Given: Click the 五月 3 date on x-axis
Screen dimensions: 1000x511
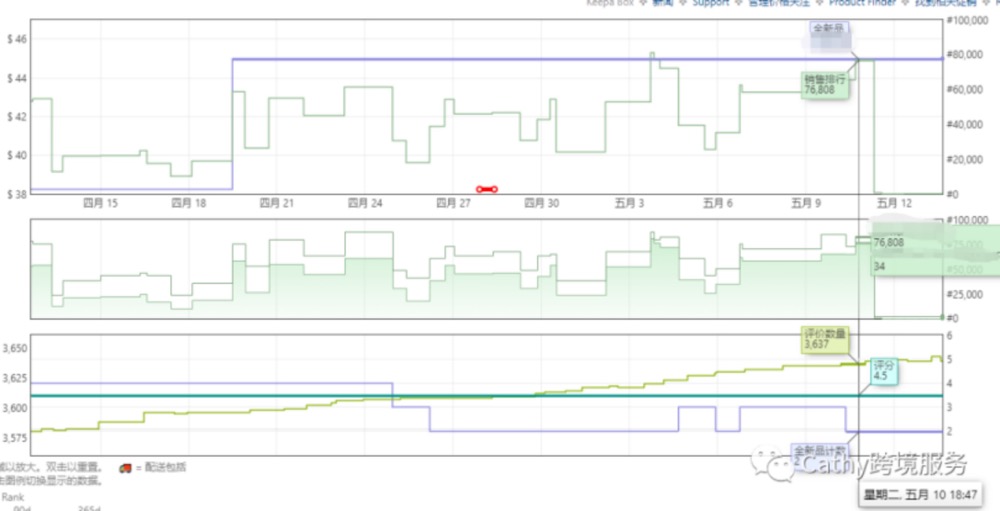Looking at the screenshot, I should coord(629,203).
